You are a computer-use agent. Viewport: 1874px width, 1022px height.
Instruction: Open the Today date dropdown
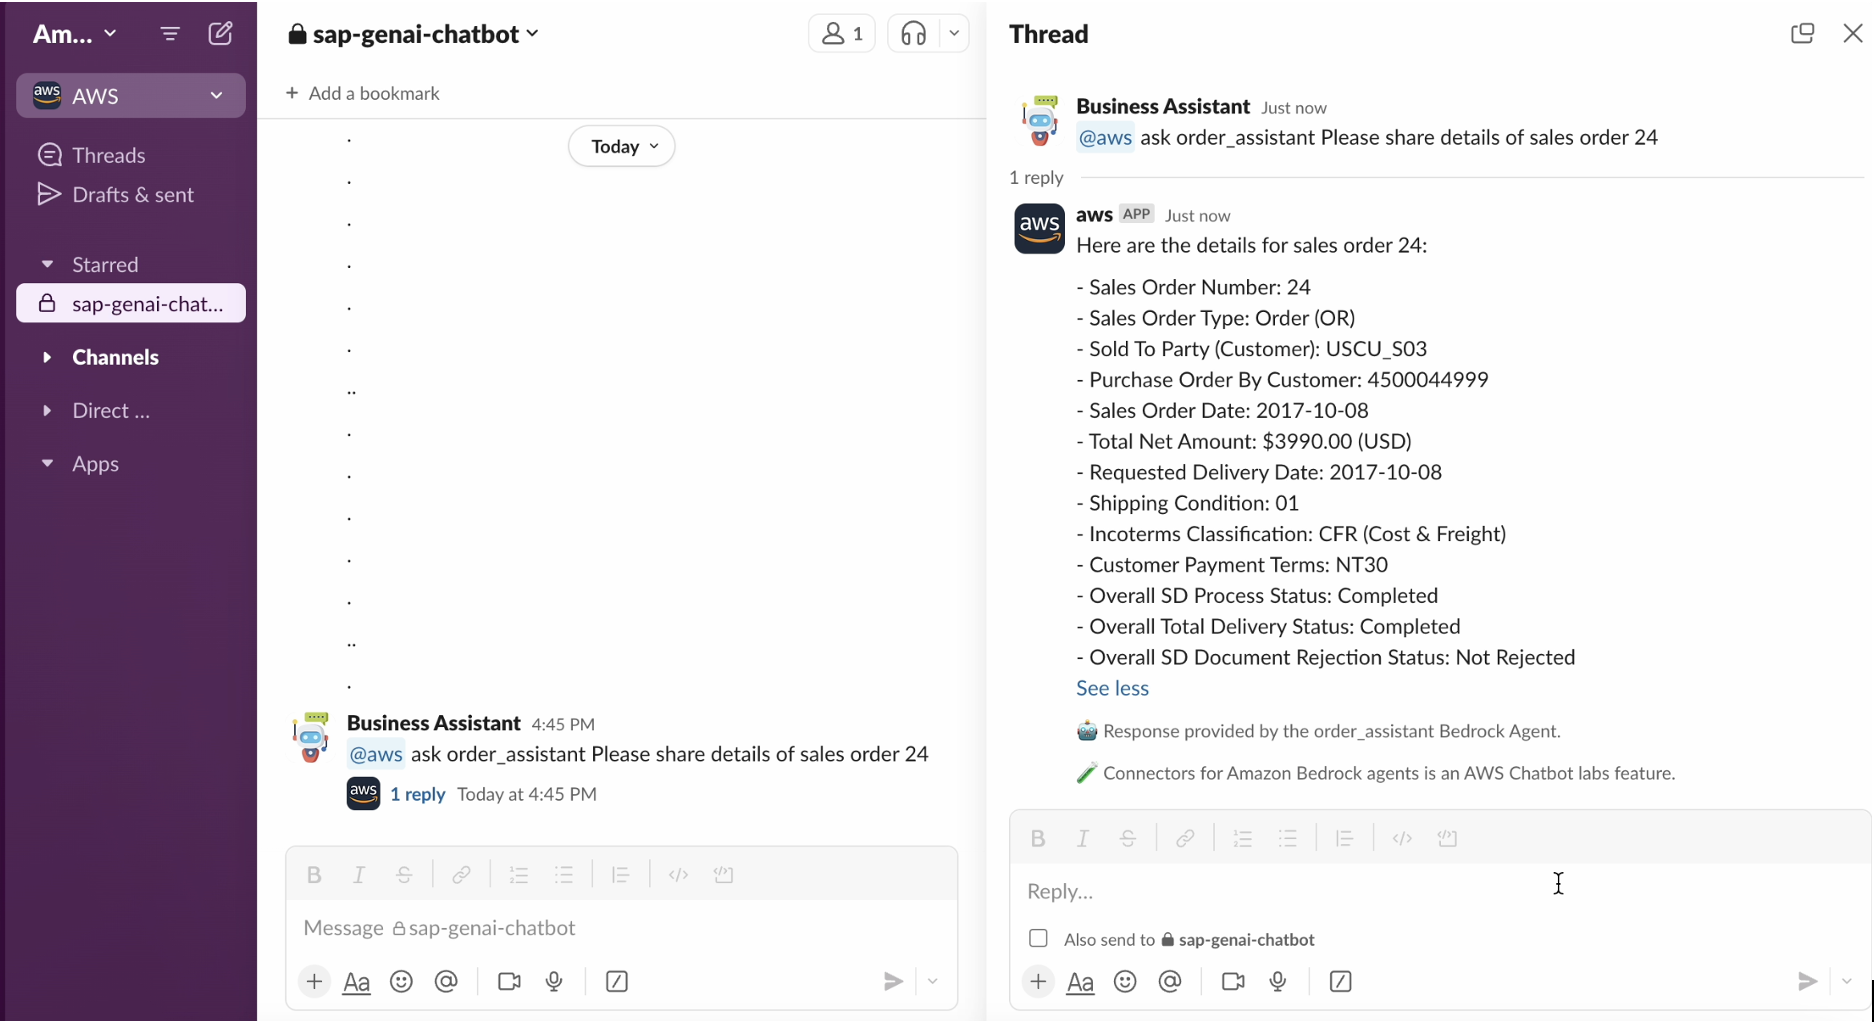622,146
